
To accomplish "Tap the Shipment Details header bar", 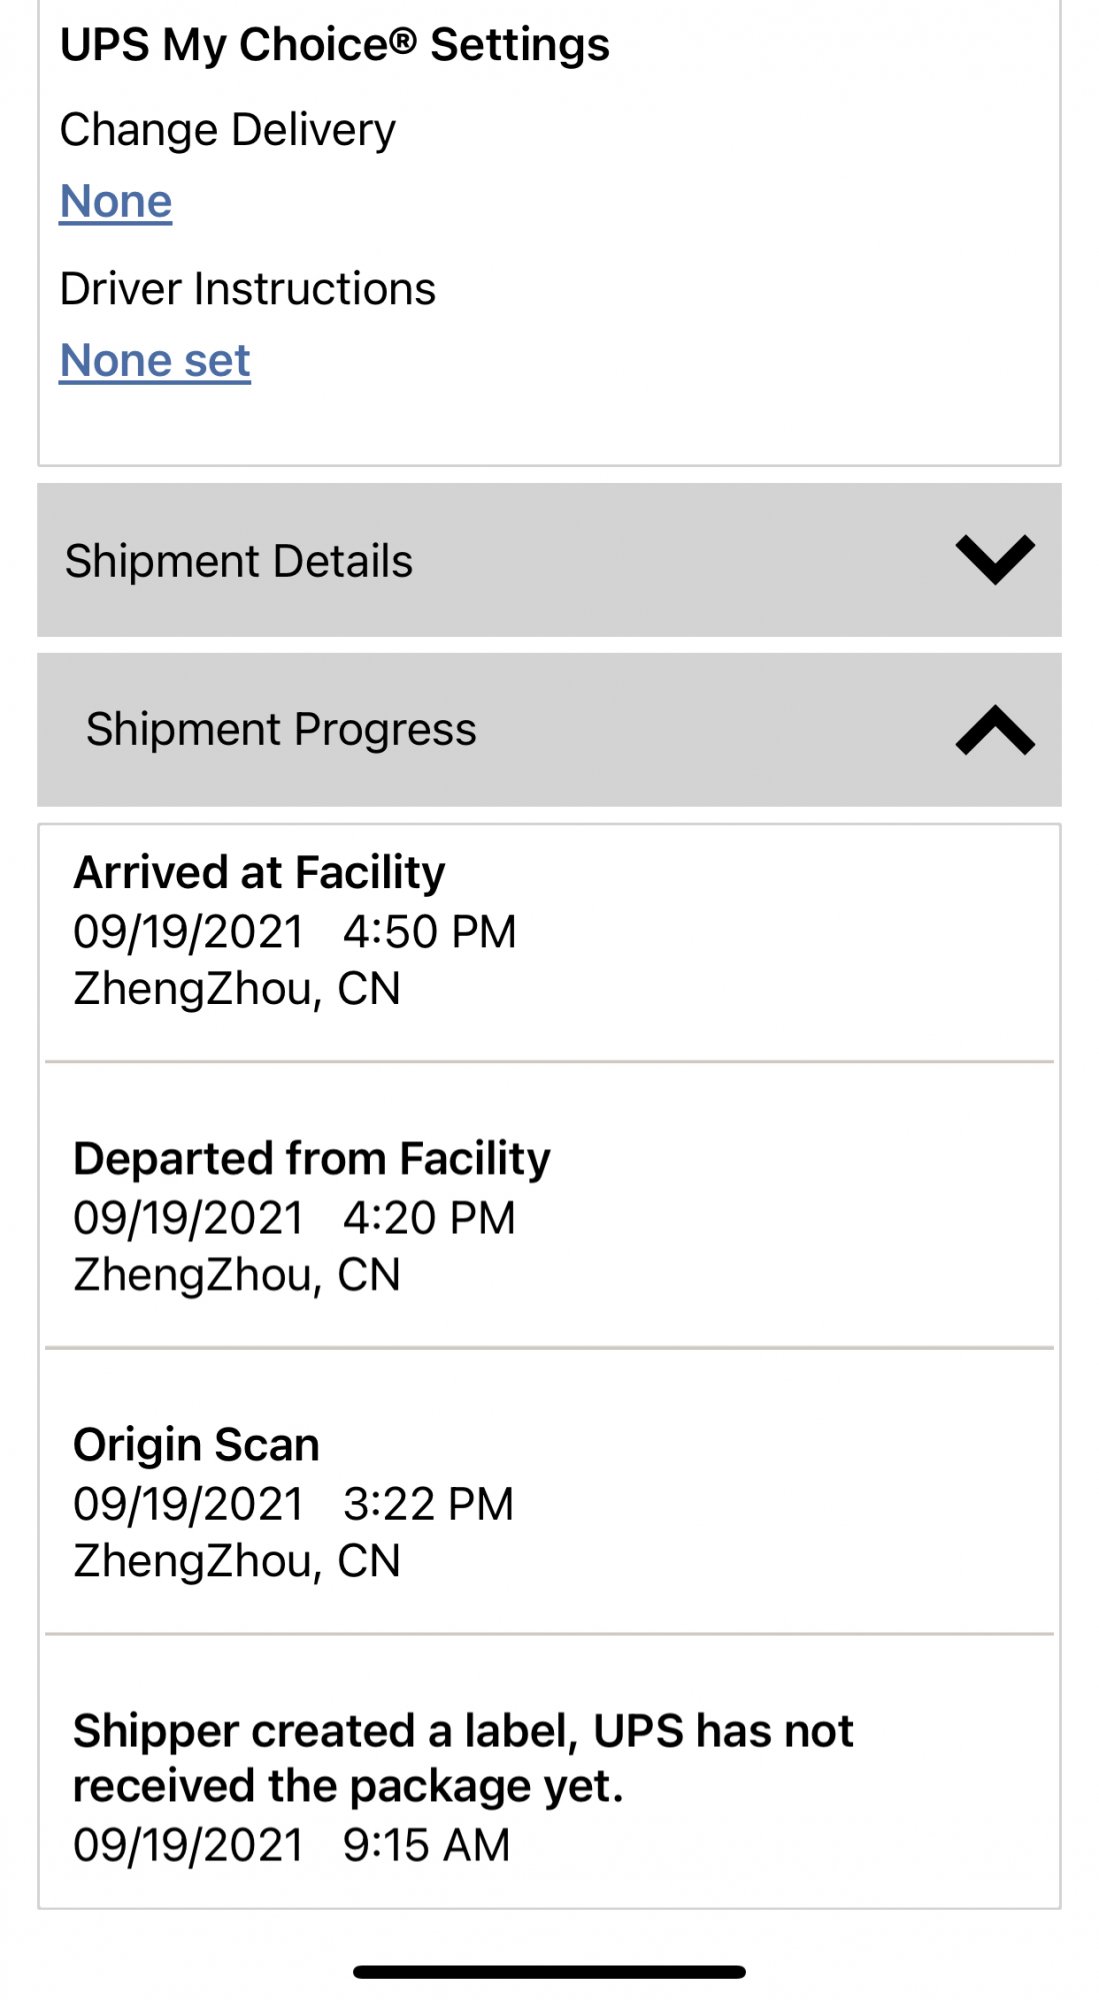I will click(549, 560).
